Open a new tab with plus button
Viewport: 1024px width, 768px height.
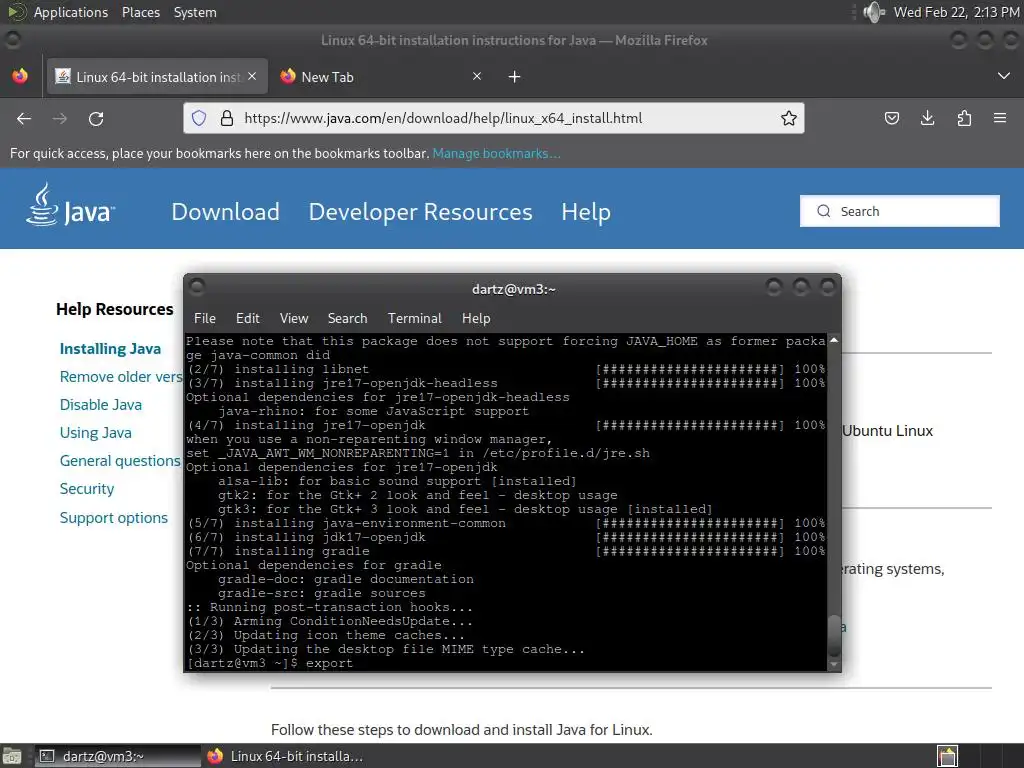coord(515,77)
